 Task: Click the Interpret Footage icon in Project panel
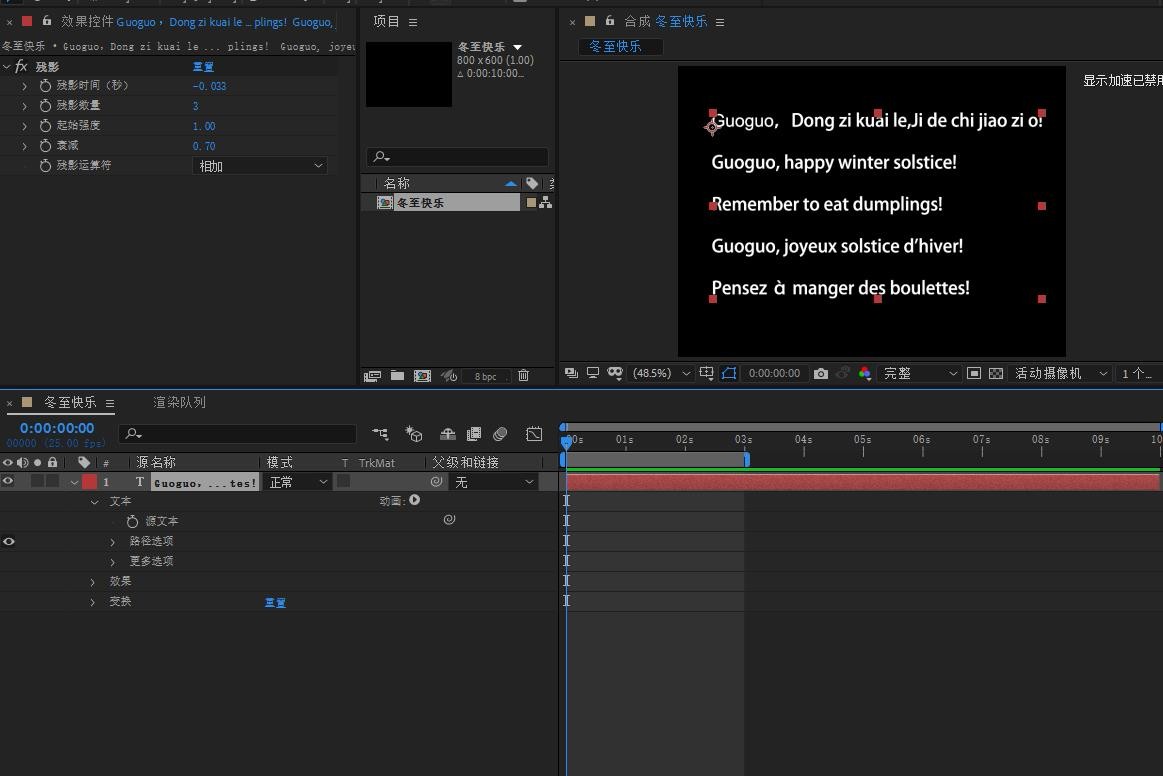tap(372, 376)
